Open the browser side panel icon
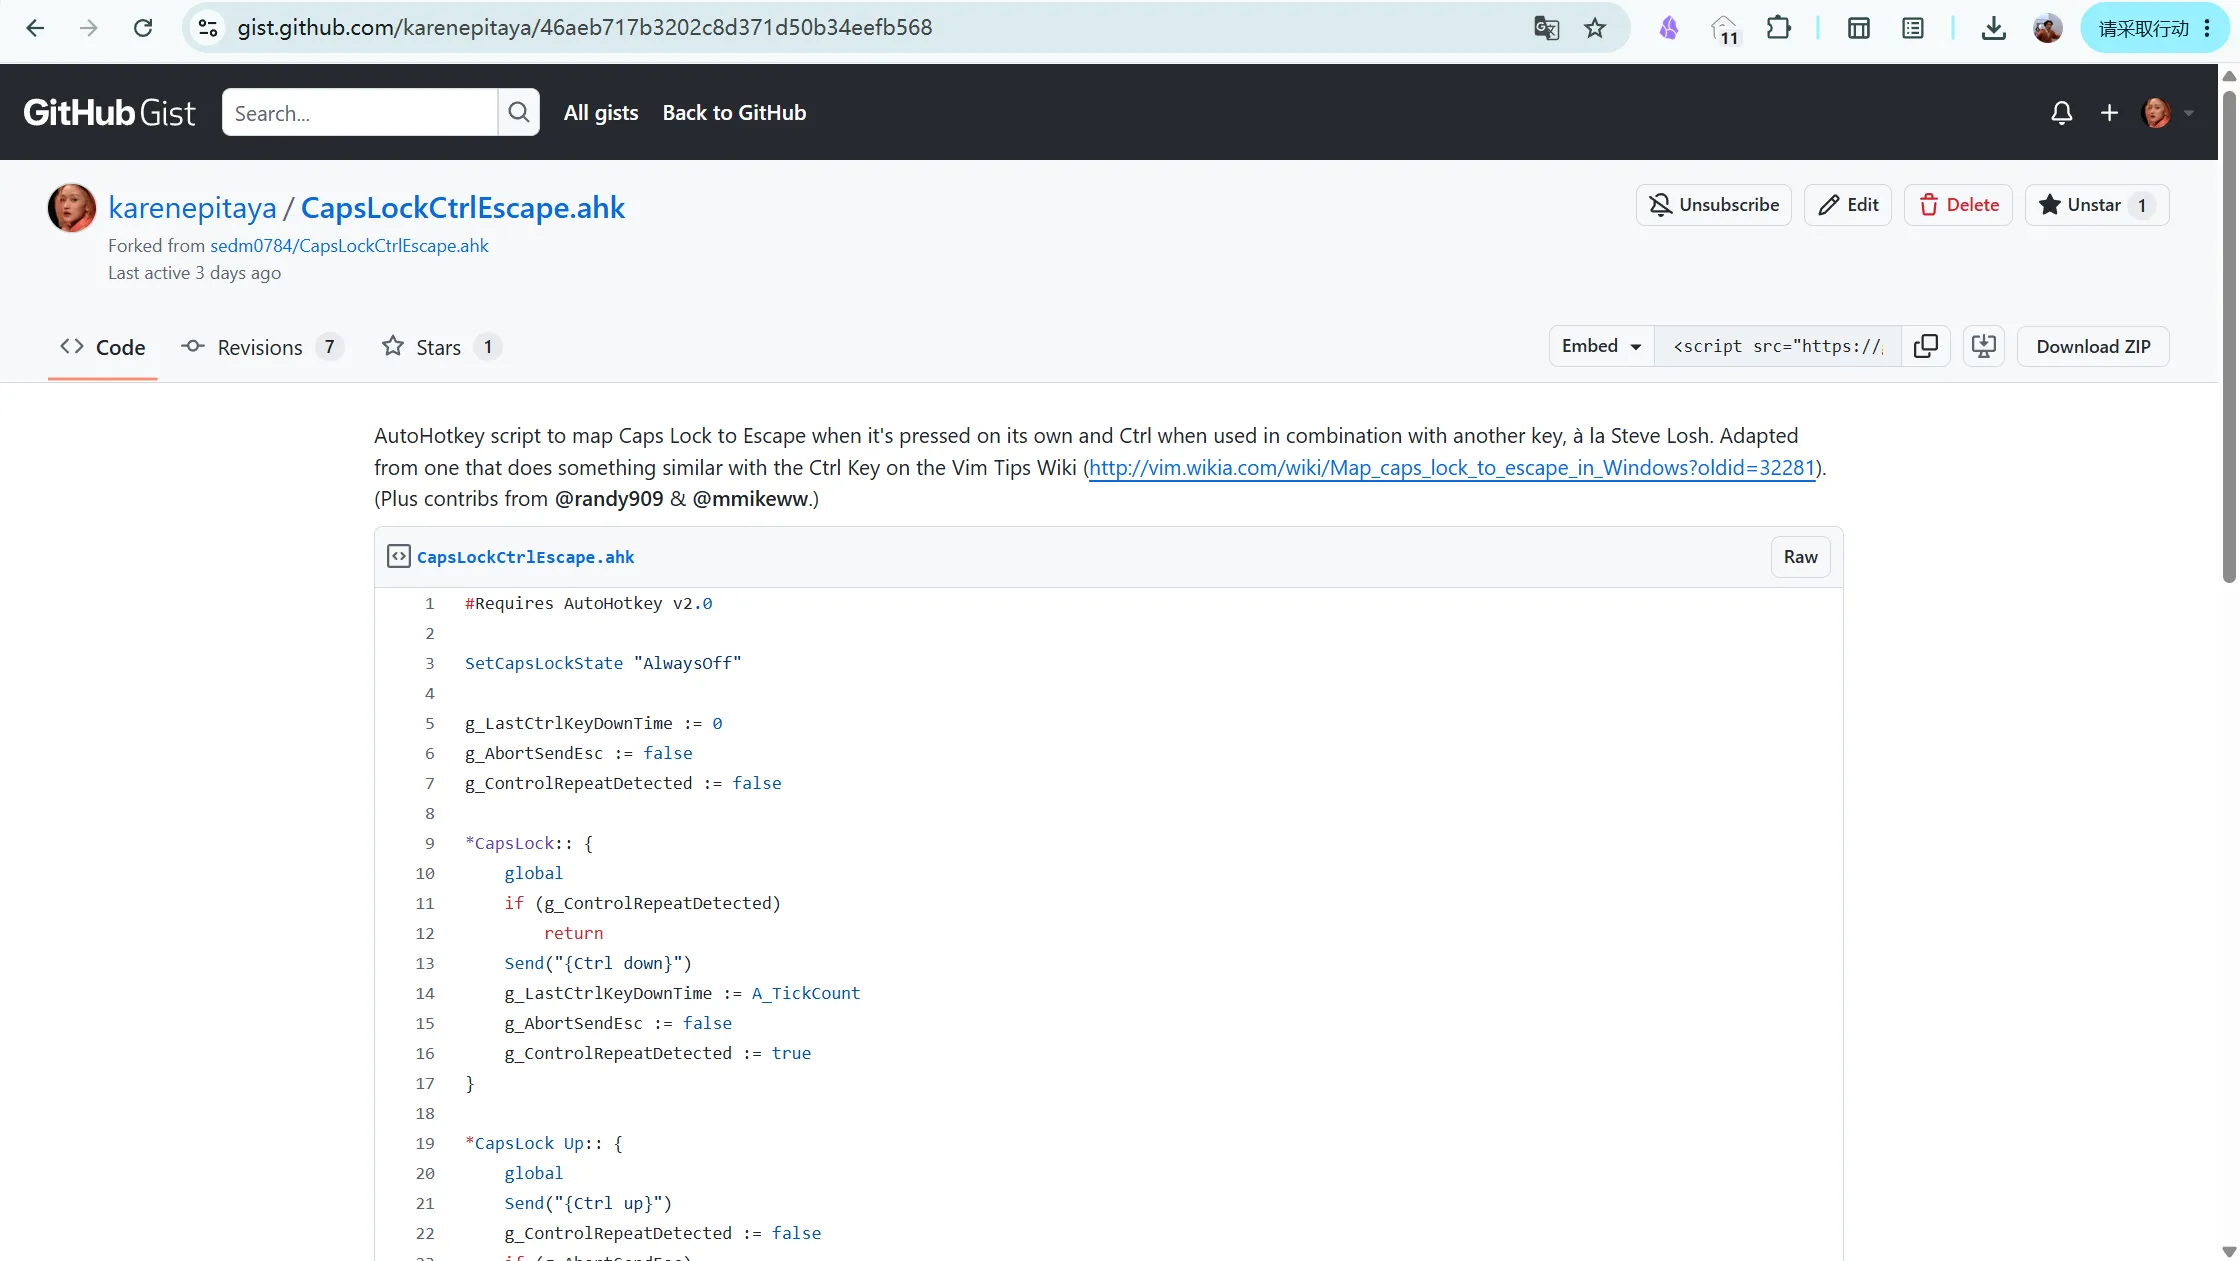 (1859, 28)
